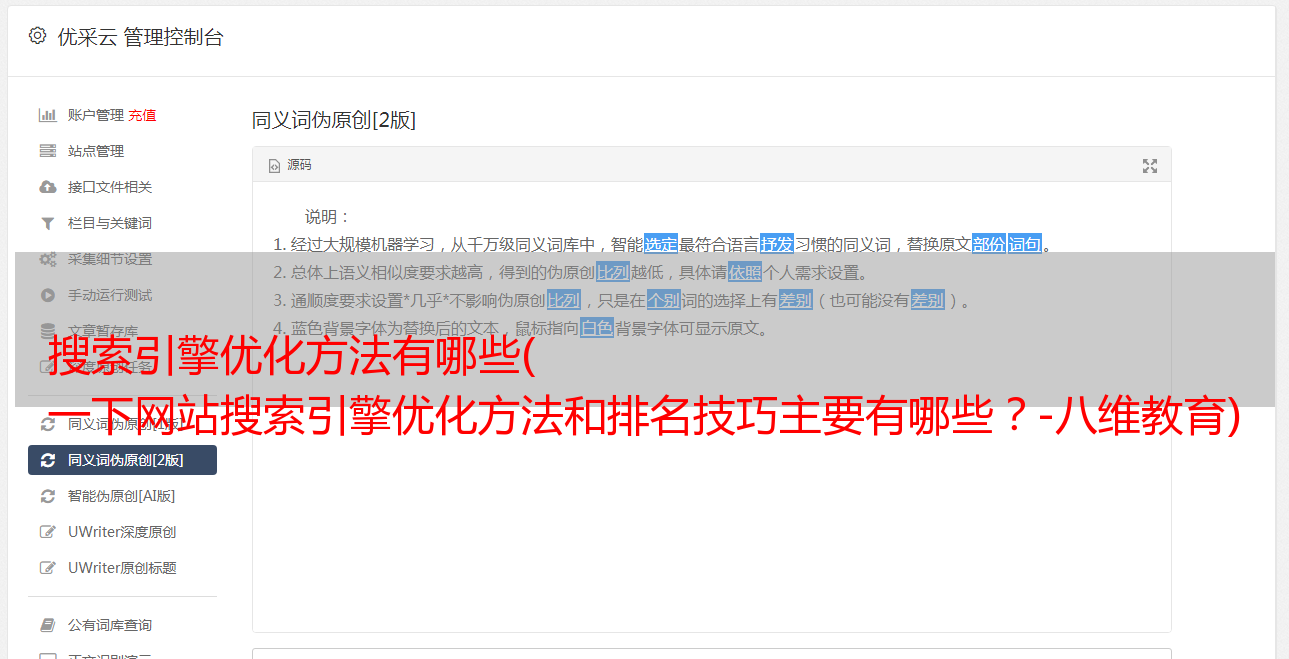This screenshot has width=1289, height=659.
Task: Click the 接口文件相关 cloud upload icon
Action: tap(47, 187)
